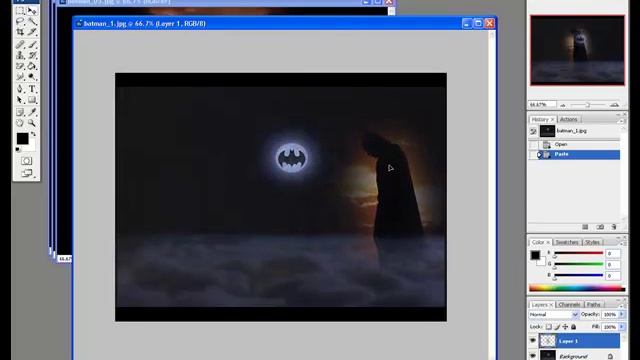Screen dimensions: 640x360
Task: Select the Eraser tool
Action: click(x=20, y=66)
